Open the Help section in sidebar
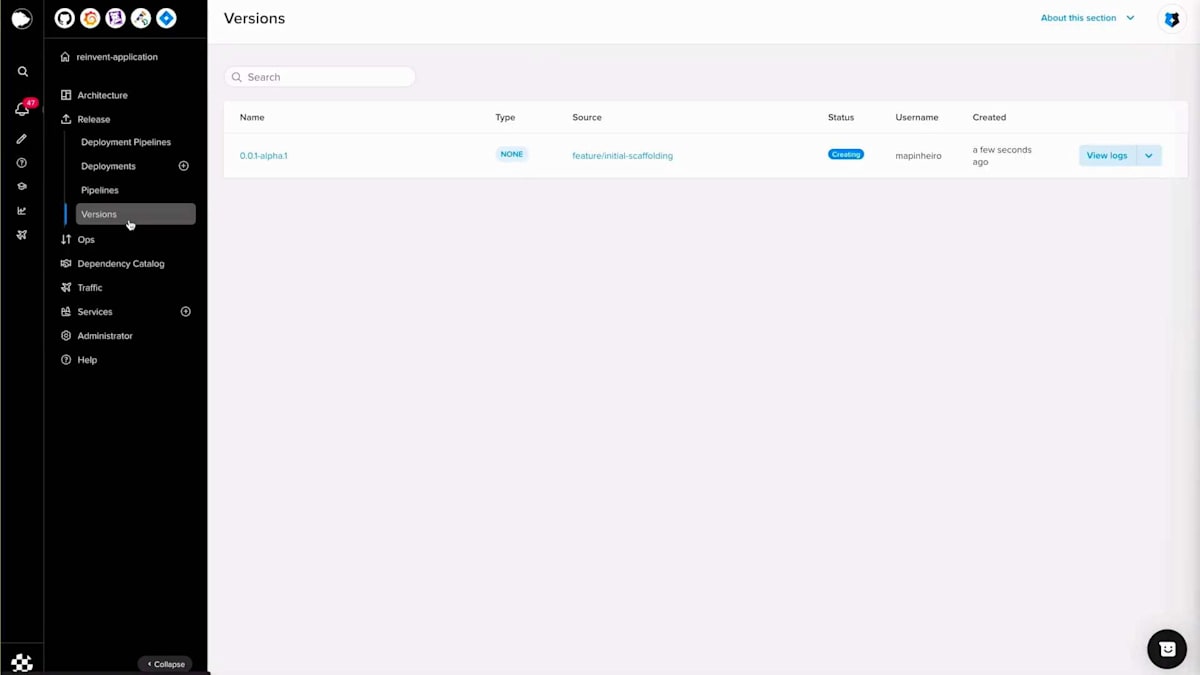1200x675 pixels. [x=79, y=360]
